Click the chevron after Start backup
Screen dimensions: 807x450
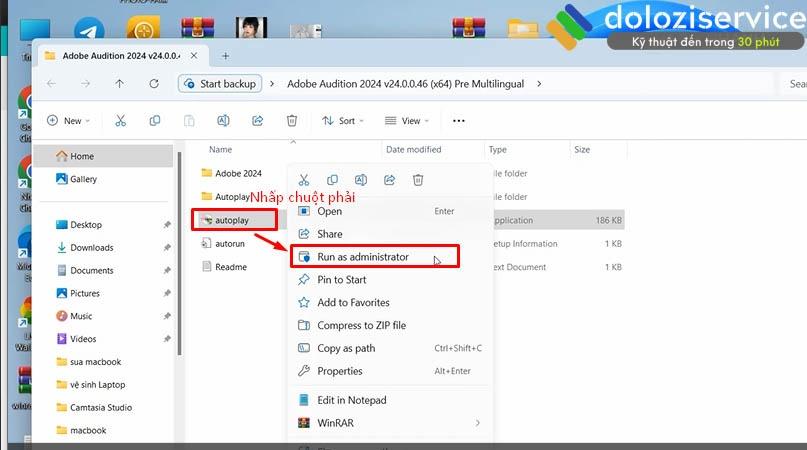(272, 83)
